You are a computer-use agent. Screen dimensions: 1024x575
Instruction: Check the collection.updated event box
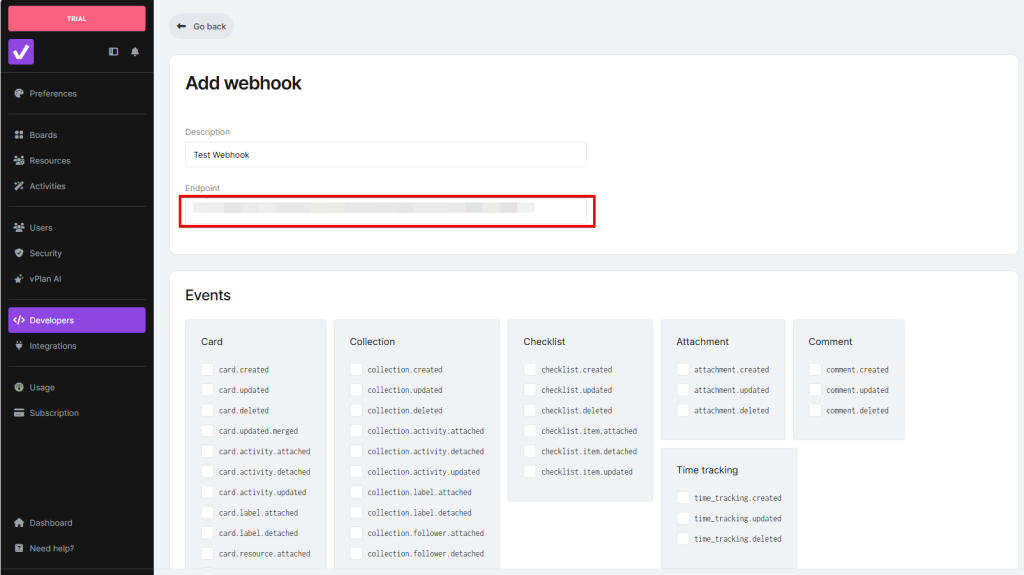tap(356, 390)
